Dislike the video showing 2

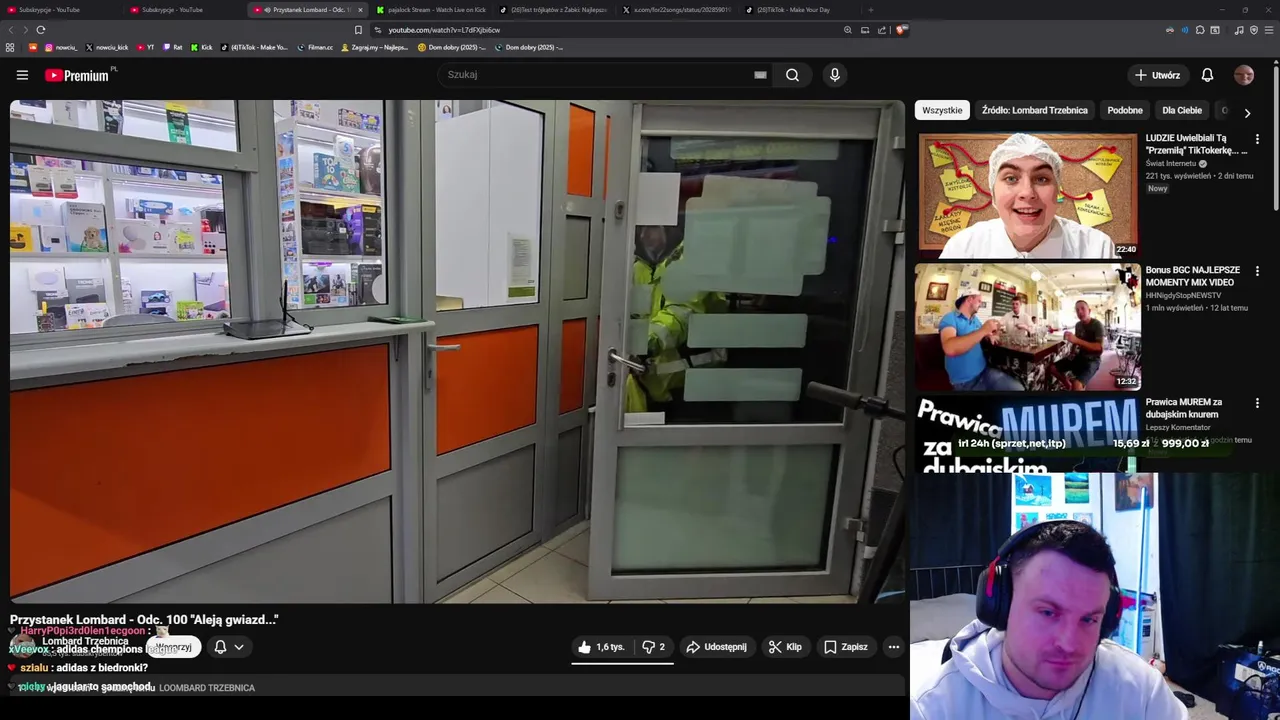[653, 647]
